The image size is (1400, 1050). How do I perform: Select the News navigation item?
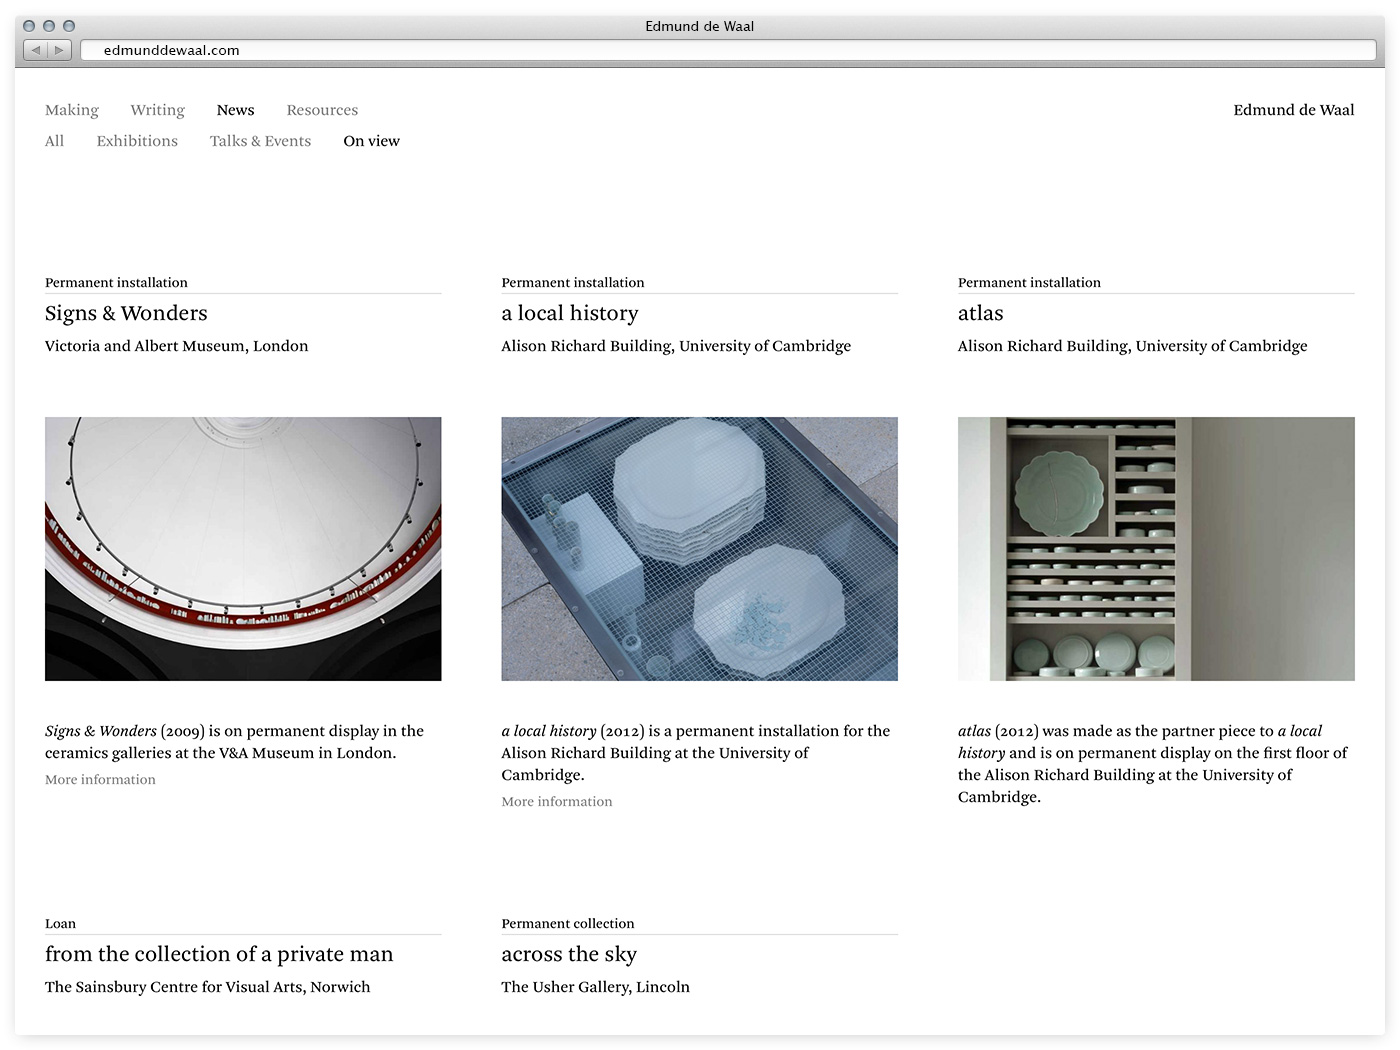[235, 110]
